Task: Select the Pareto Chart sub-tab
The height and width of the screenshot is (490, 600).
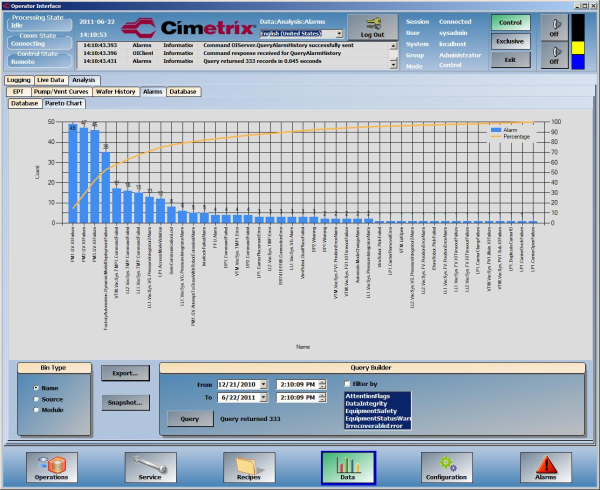Action: click(64, 103)
